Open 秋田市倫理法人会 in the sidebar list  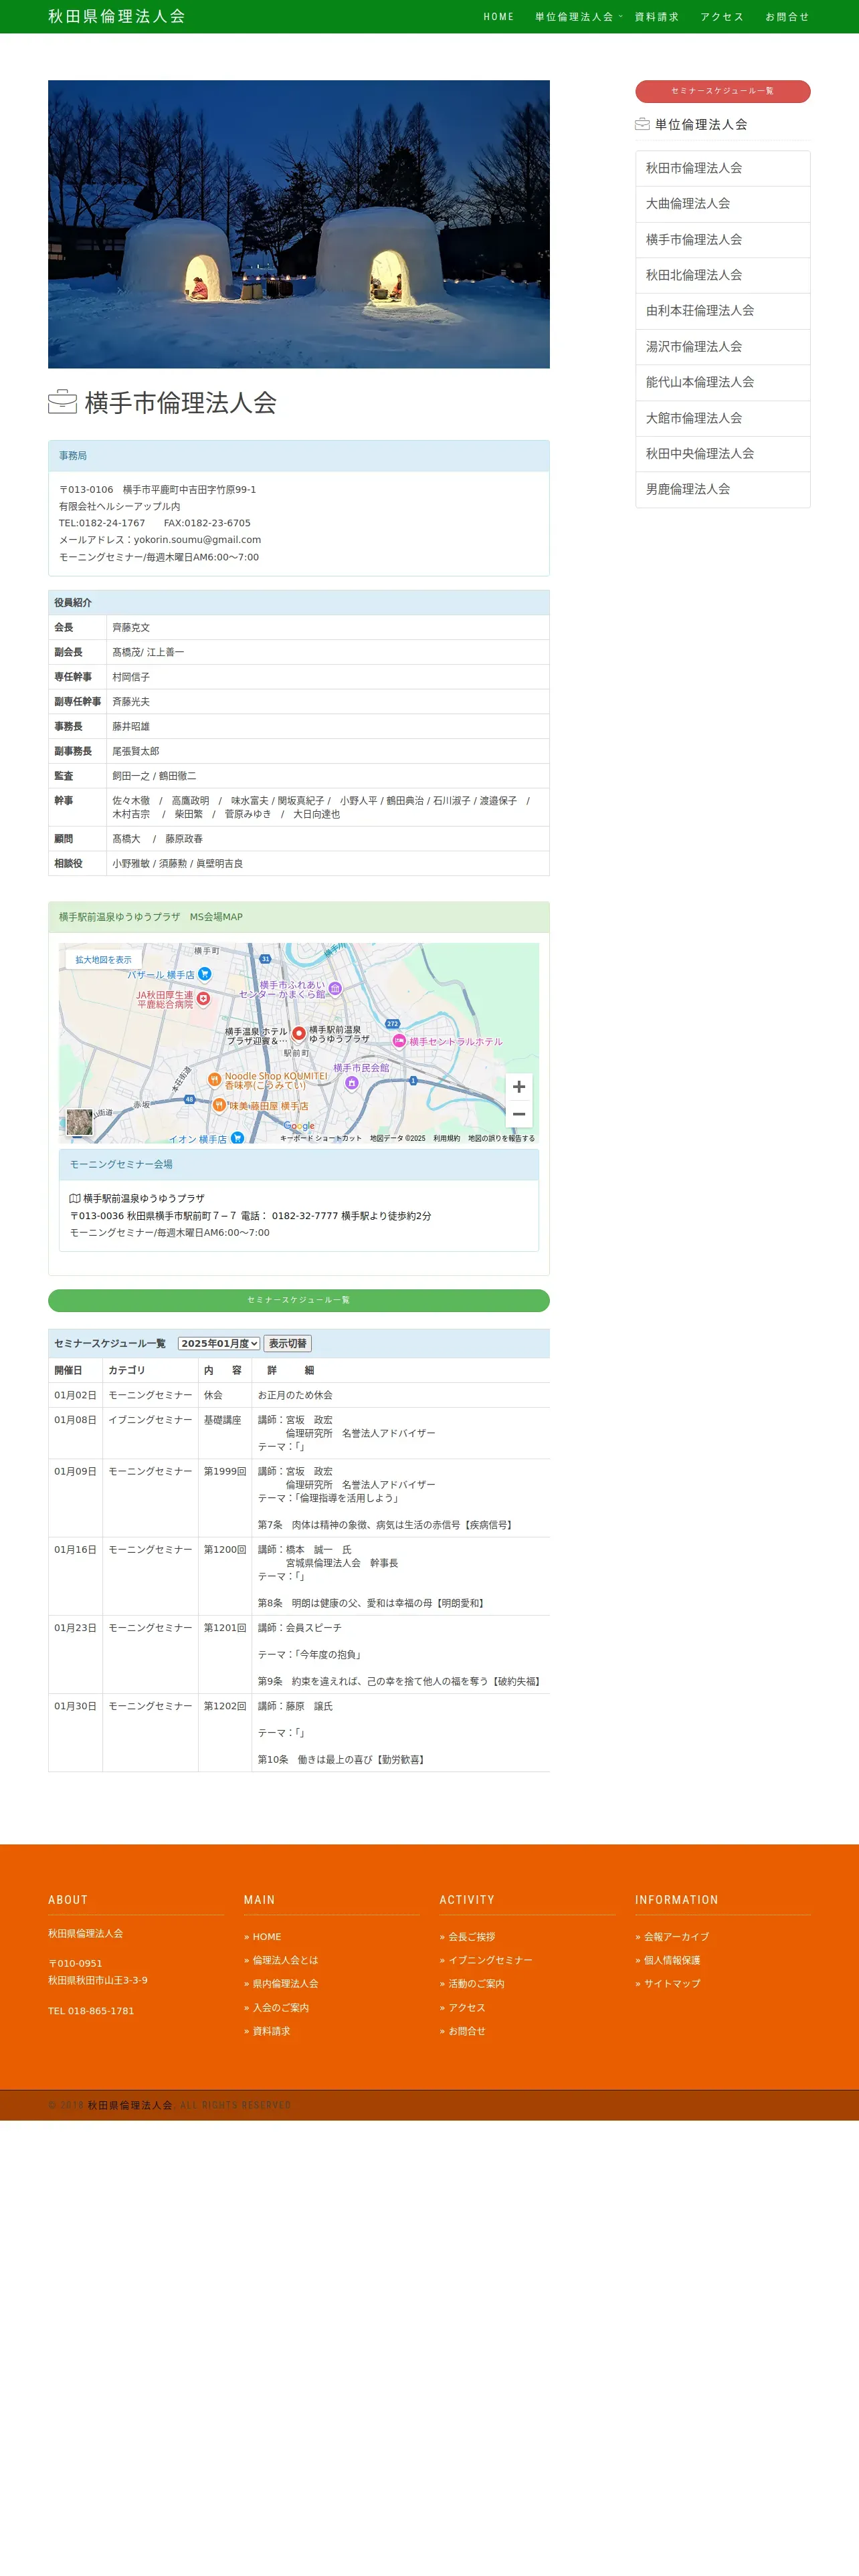(x=722, y=168)
